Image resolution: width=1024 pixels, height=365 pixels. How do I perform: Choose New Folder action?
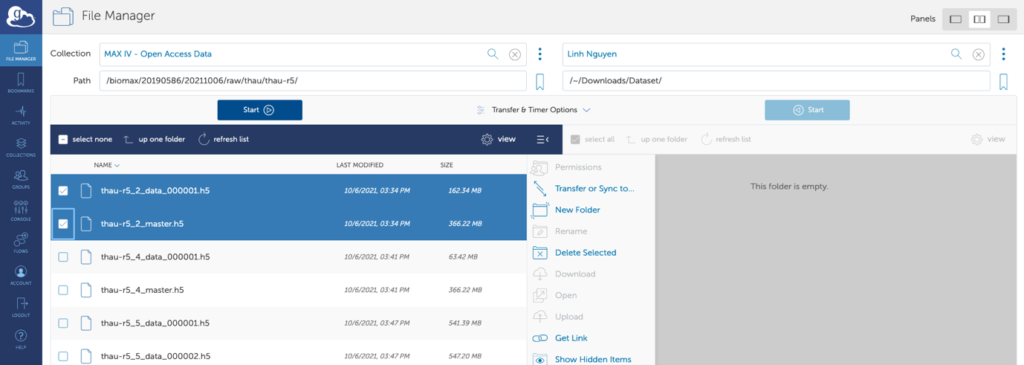[x=566, y=210]
